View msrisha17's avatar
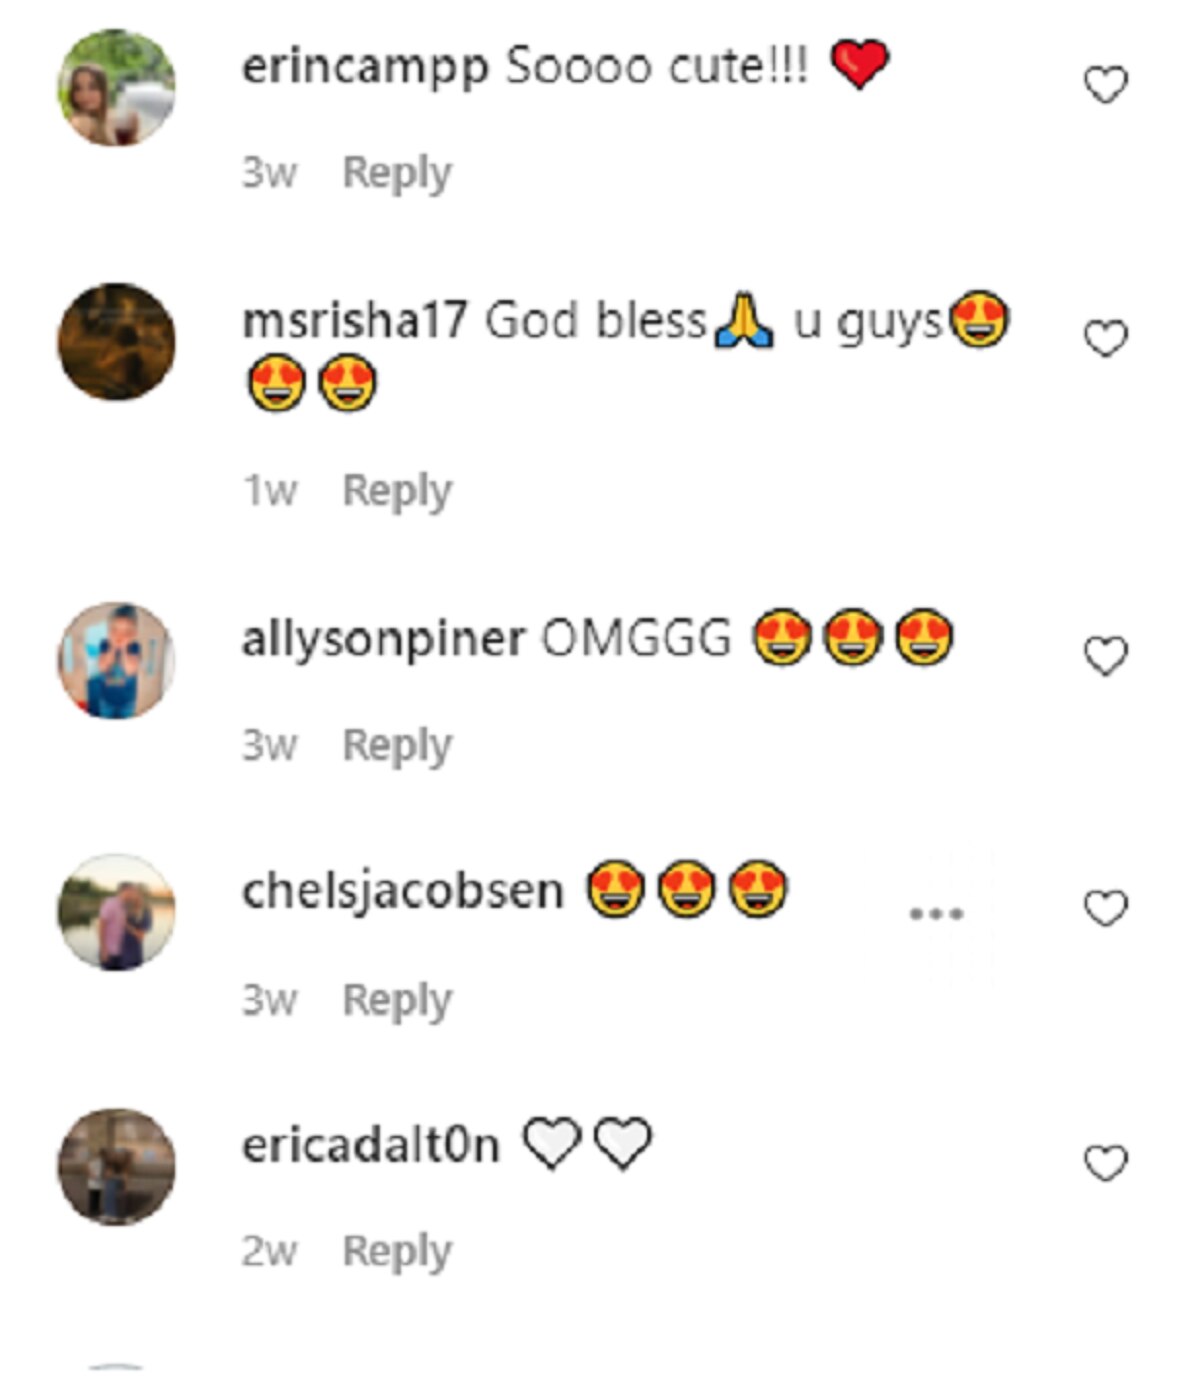Viewport: 1200px width, 1378px height. (116, 342)
